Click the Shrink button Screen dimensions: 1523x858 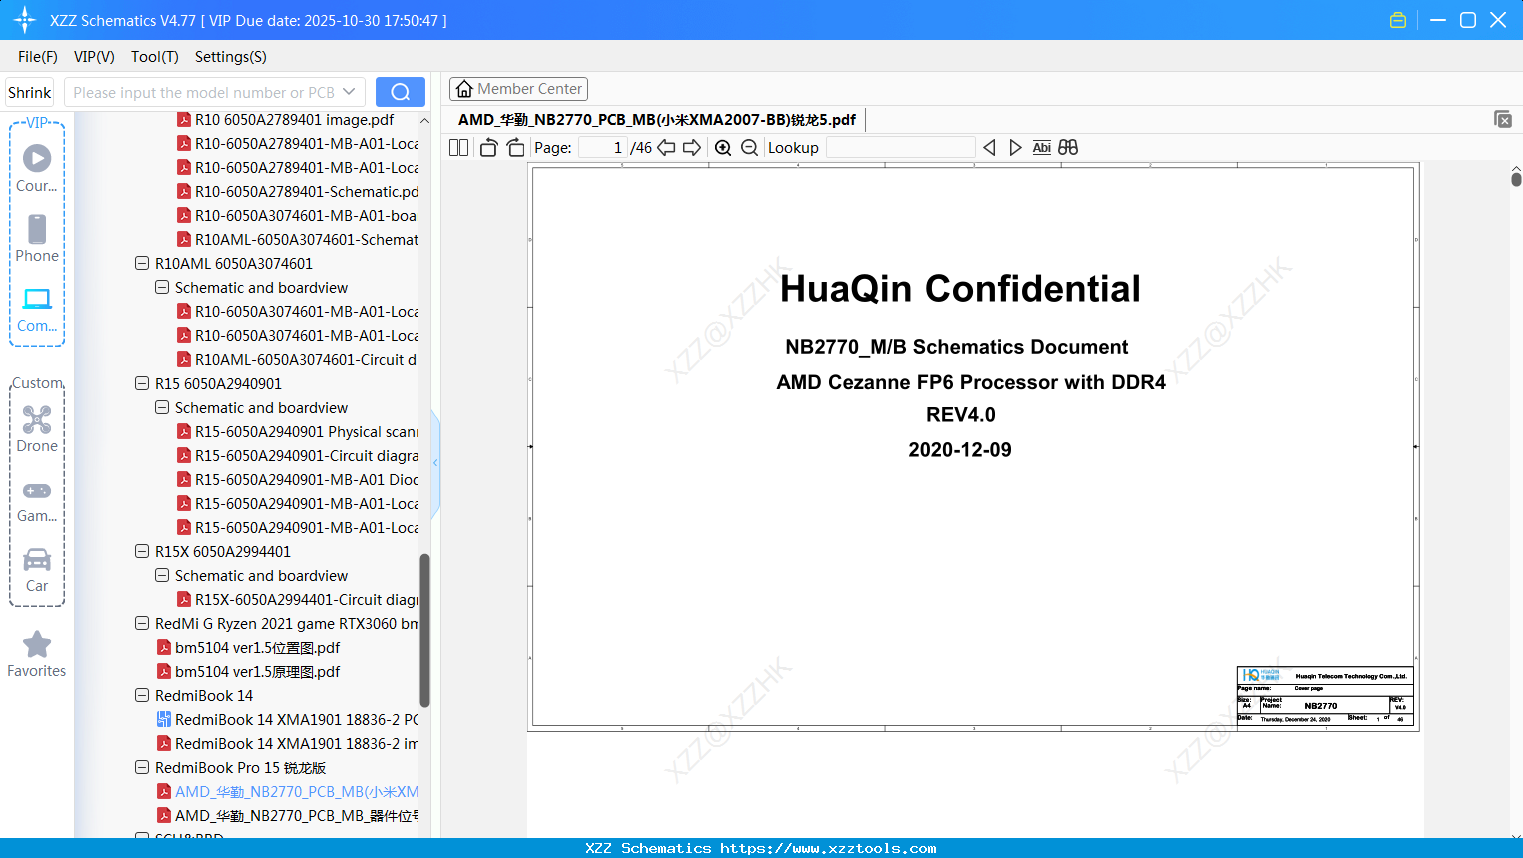(29, 92)
